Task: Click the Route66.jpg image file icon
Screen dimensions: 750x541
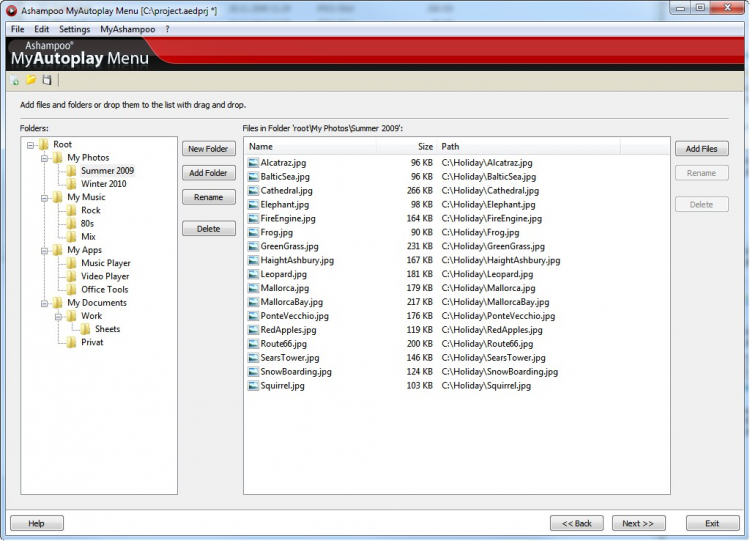Action: 253,343
